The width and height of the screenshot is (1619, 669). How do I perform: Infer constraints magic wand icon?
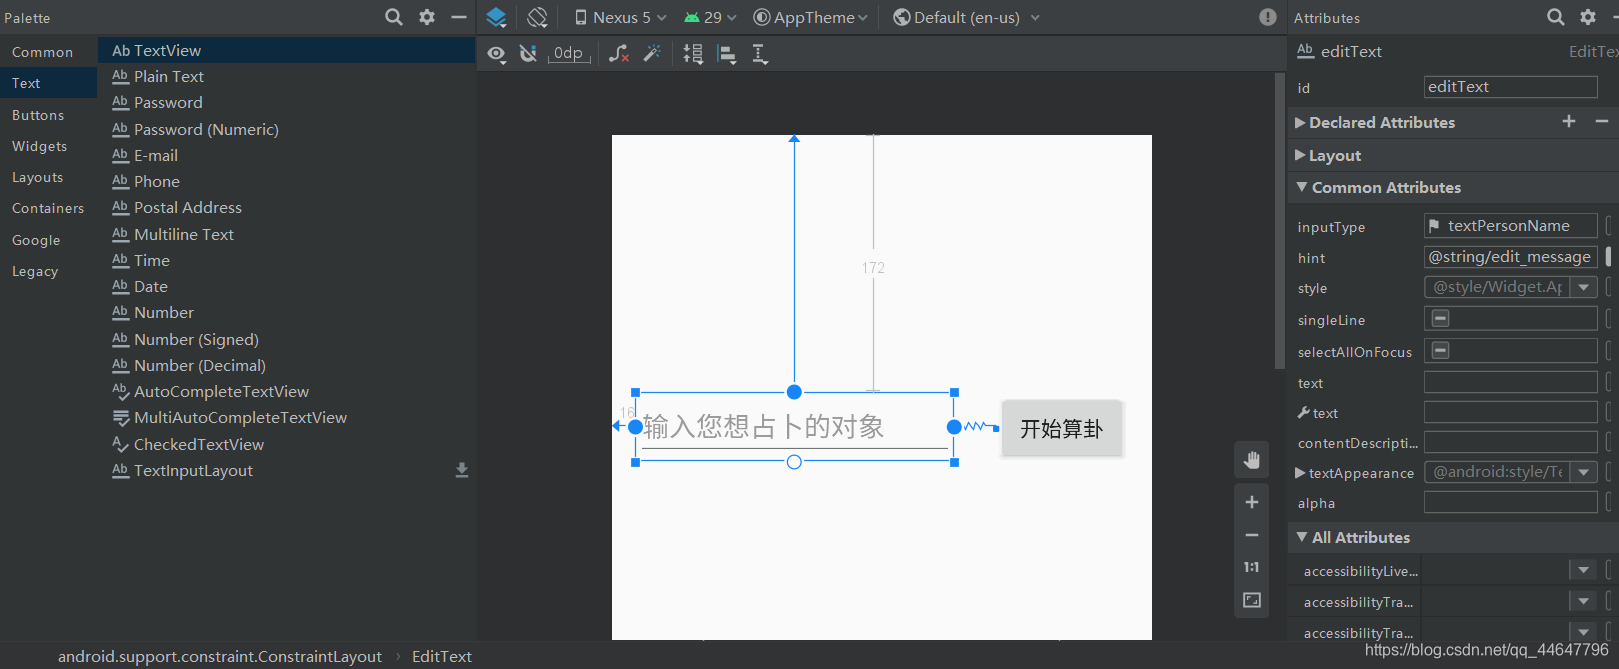[652, 54]
